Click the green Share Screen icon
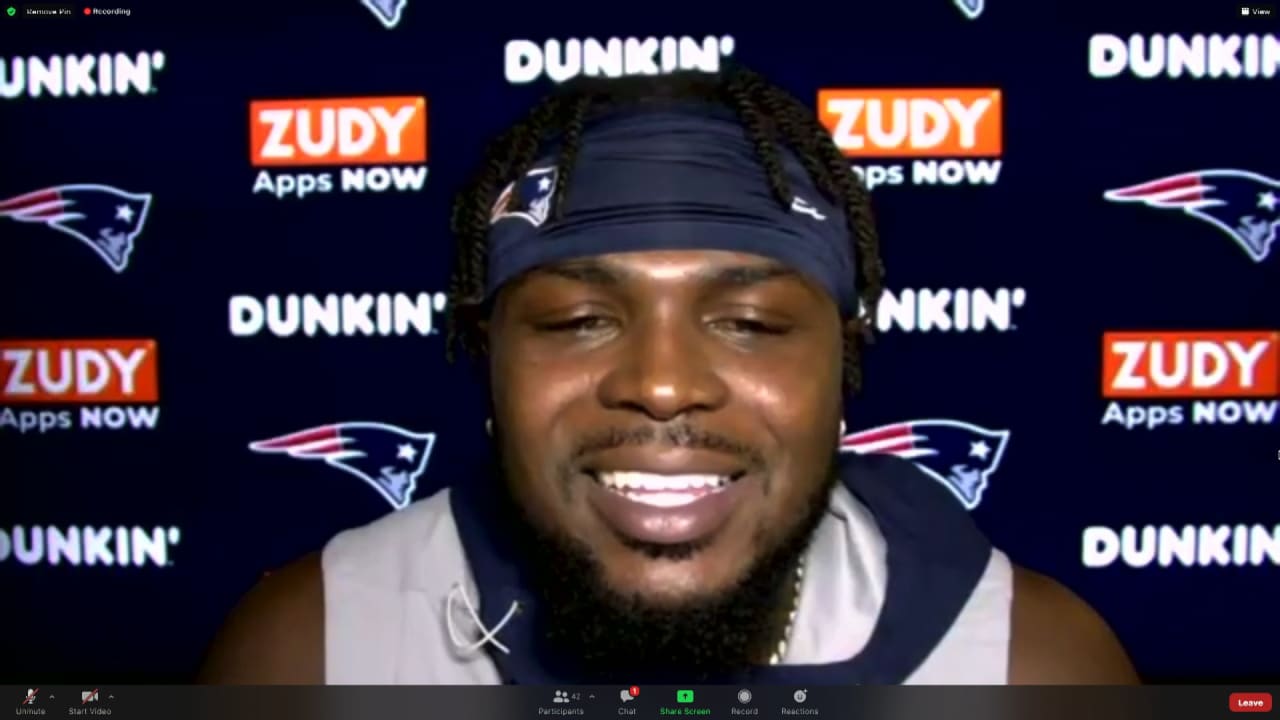This screenshot has width=1280, height=720. coord(685,696)
